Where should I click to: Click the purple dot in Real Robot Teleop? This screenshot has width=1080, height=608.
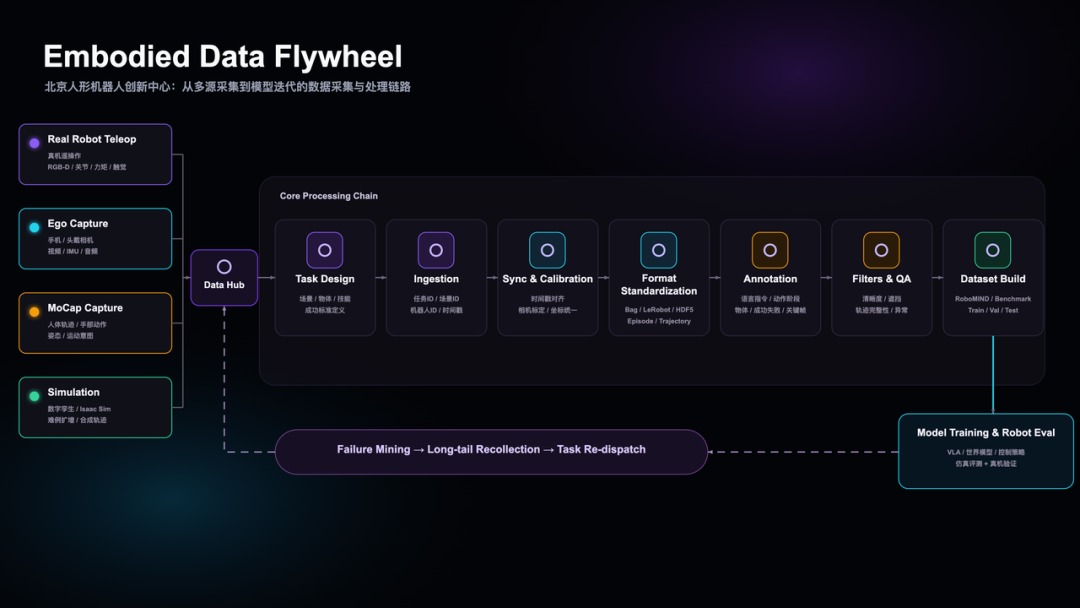pyautogui.click(x=34, y=143)
